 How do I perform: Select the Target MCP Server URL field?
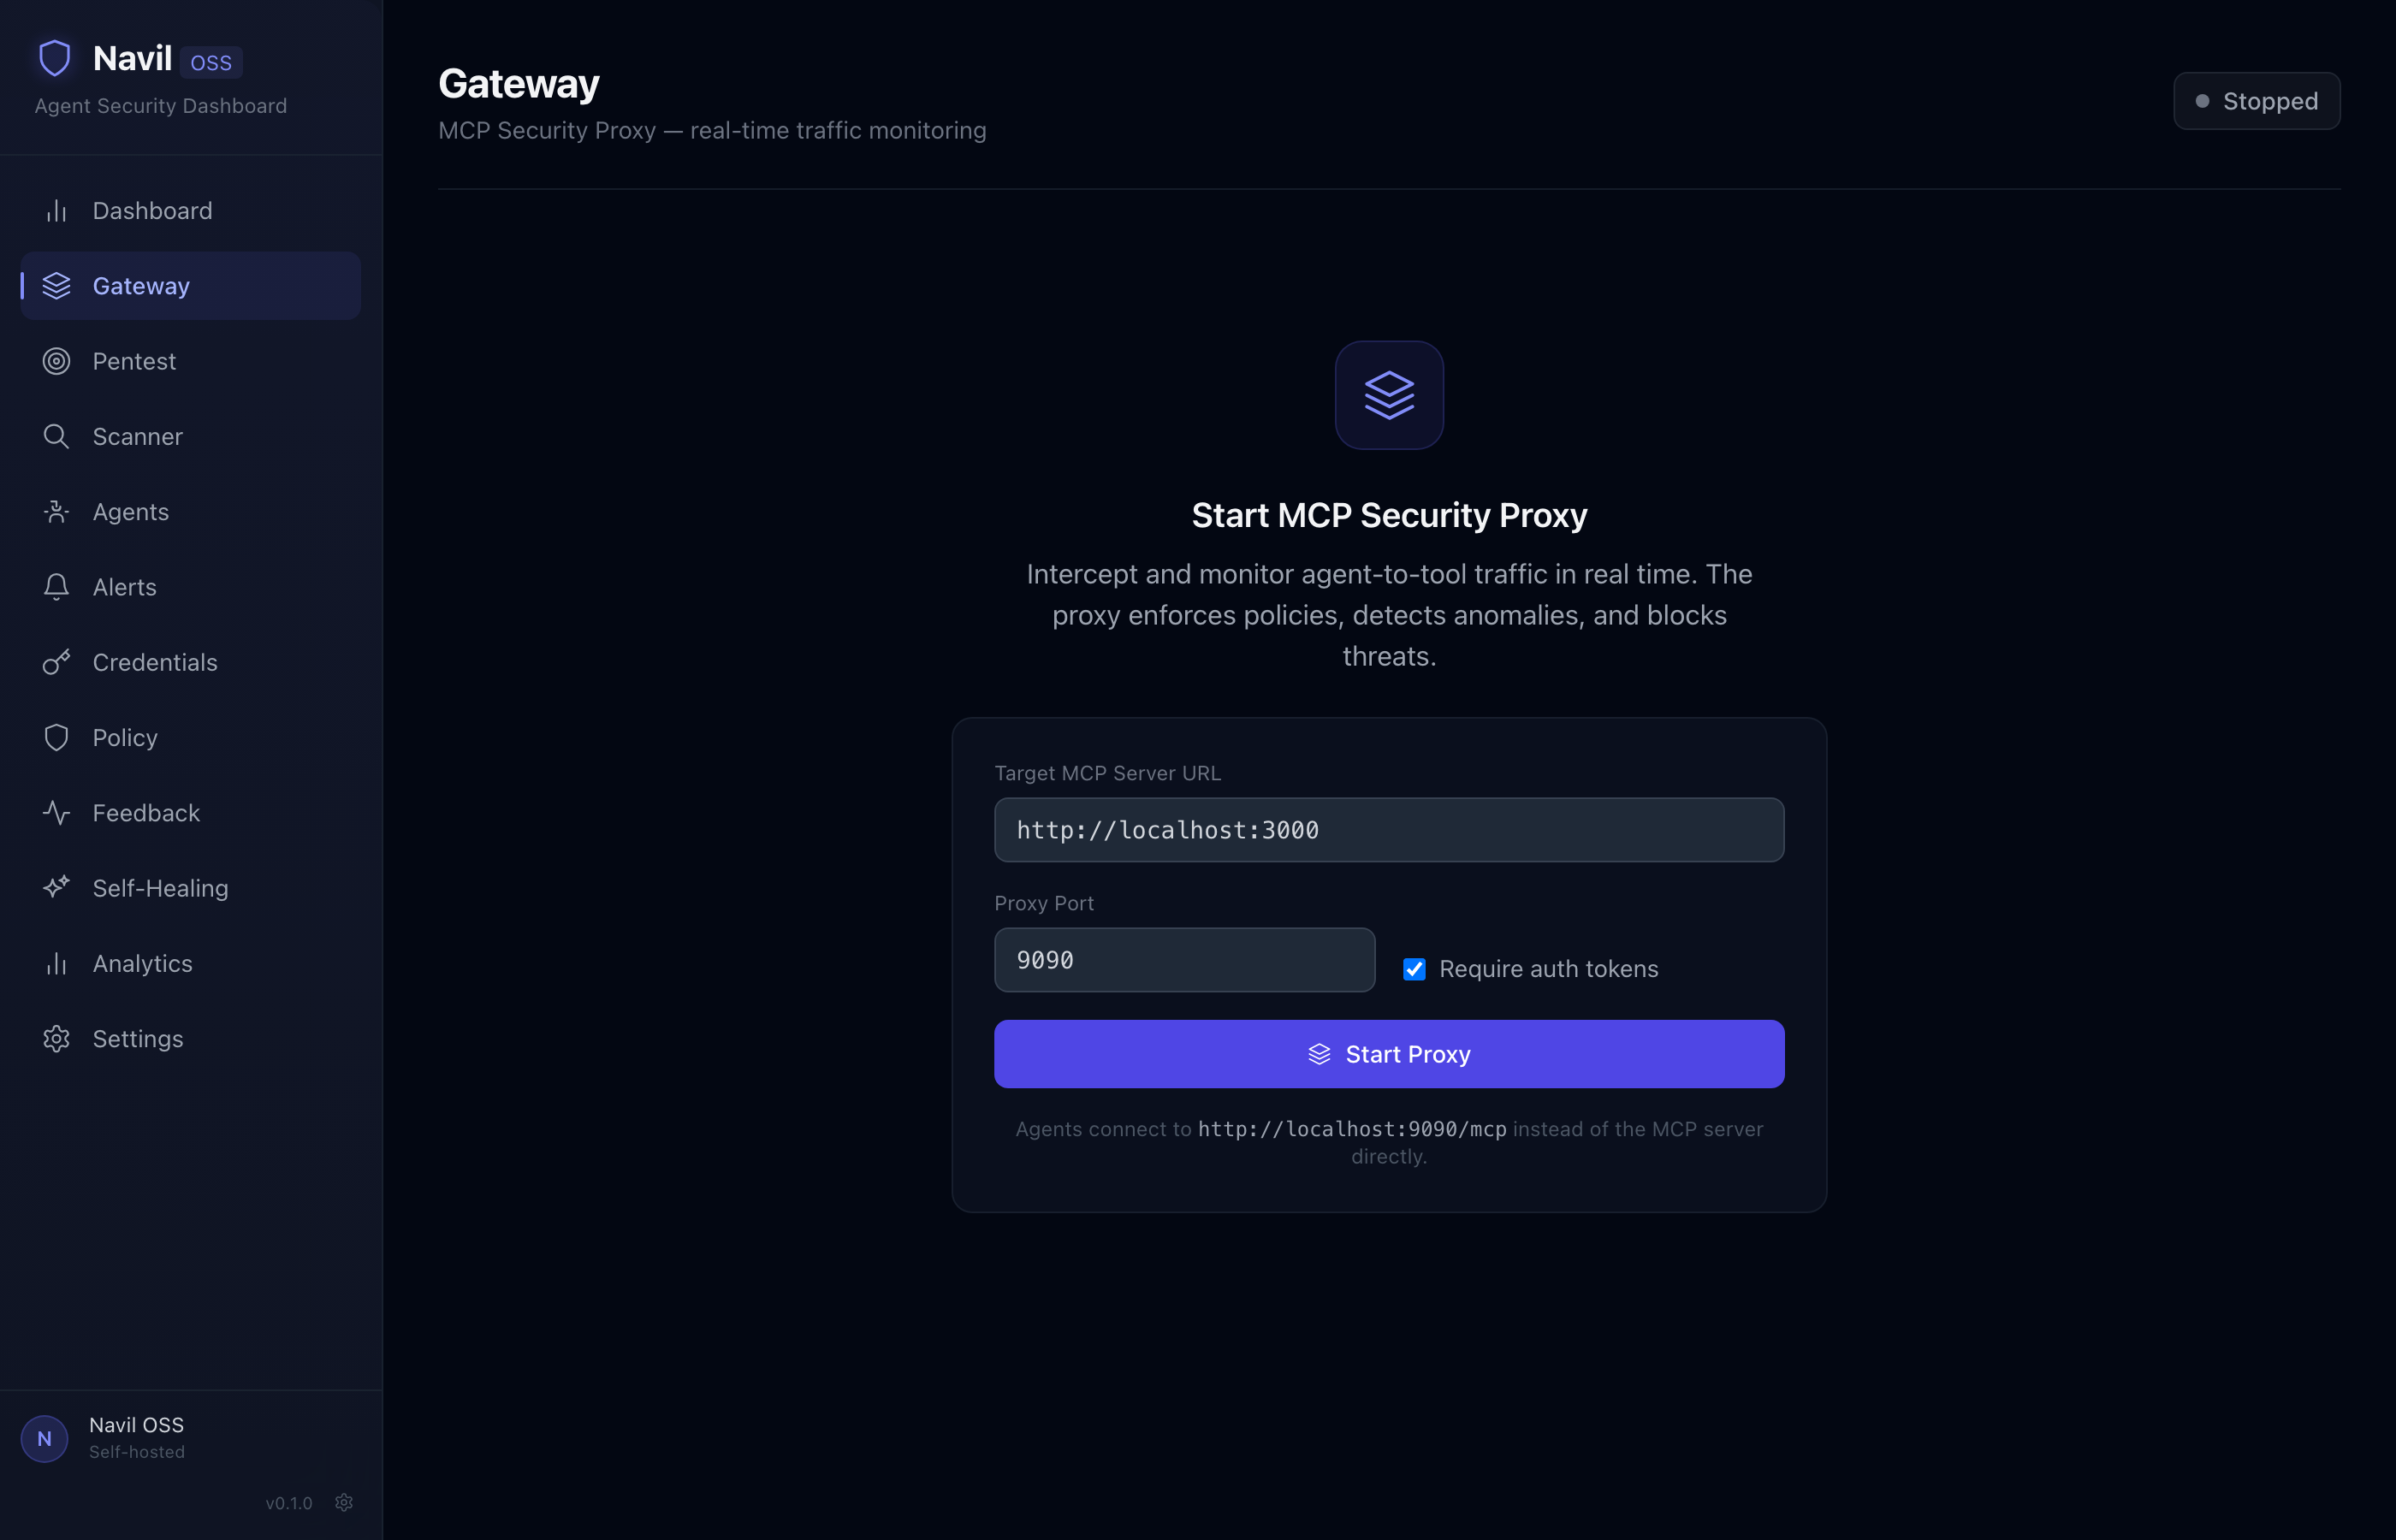pyautogui.click(x=1389, y=830)
